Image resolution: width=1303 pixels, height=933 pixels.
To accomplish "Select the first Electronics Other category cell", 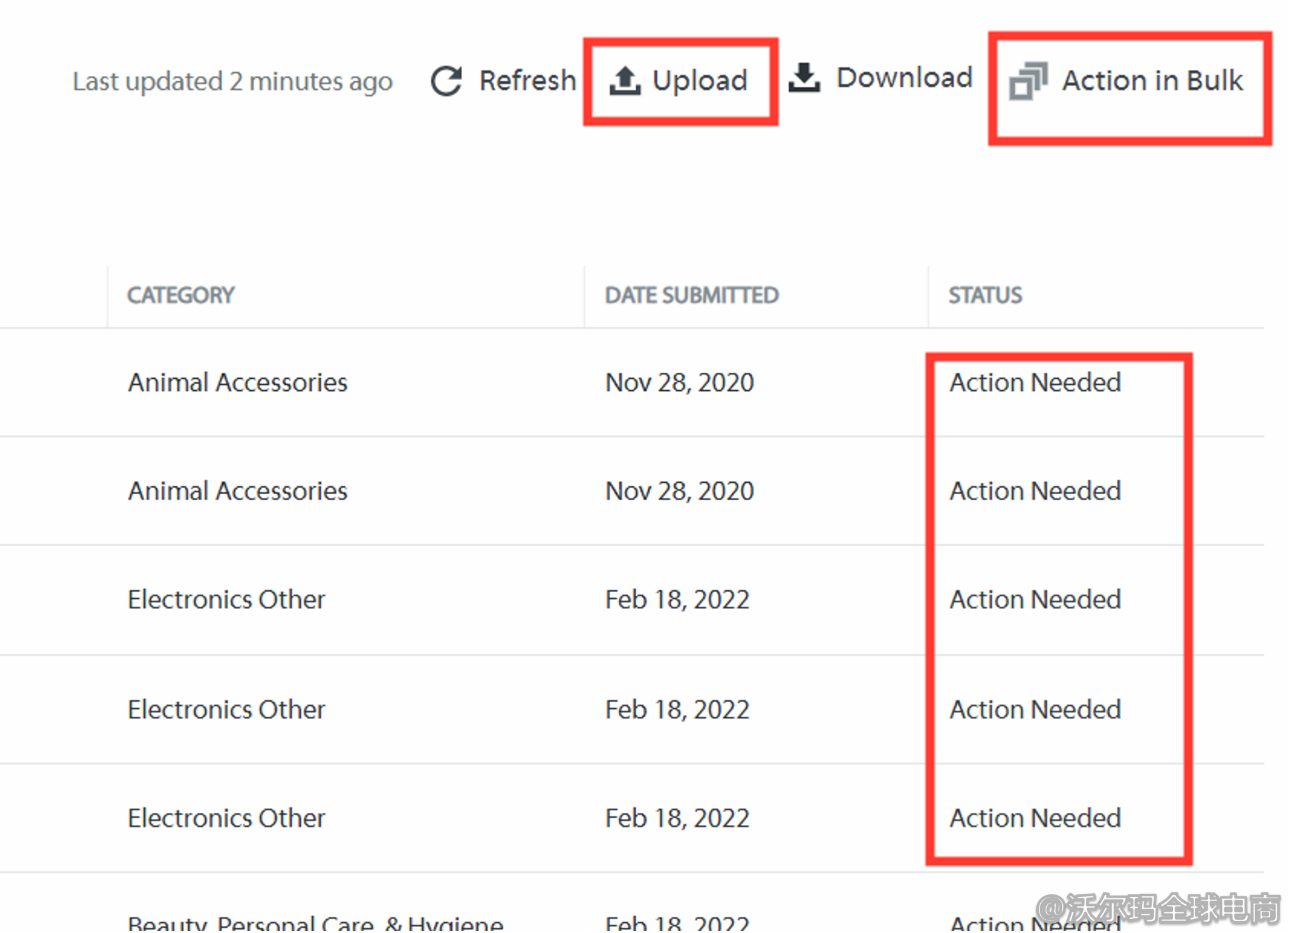I will coord(227,599).
